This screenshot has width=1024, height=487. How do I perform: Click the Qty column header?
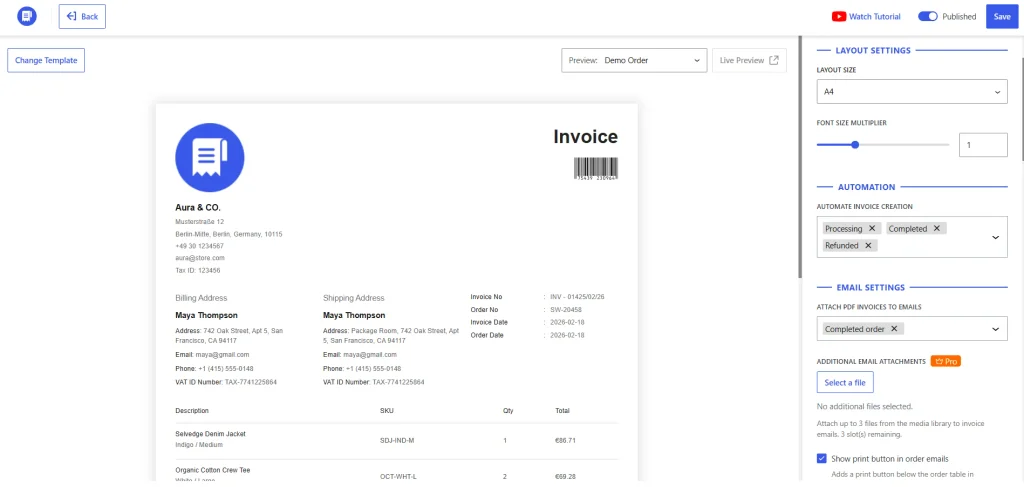click(508, 411)
